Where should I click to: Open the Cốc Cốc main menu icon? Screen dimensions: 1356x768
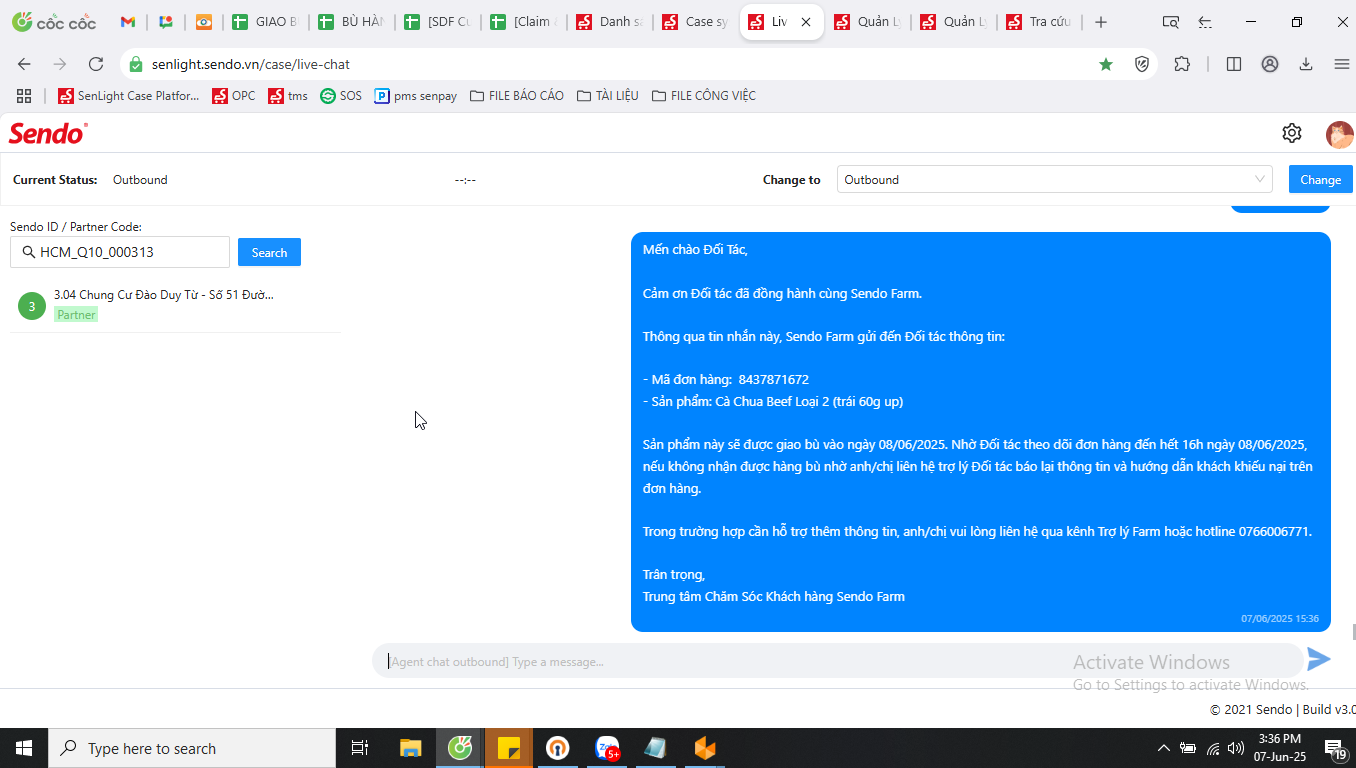coord(1342,64)
